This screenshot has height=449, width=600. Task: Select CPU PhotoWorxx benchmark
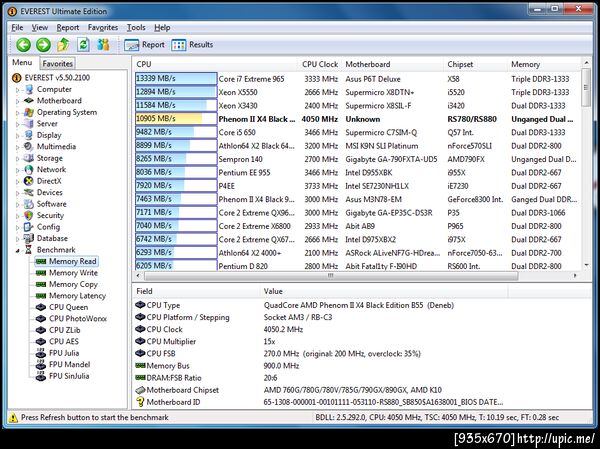click(78, 318)
